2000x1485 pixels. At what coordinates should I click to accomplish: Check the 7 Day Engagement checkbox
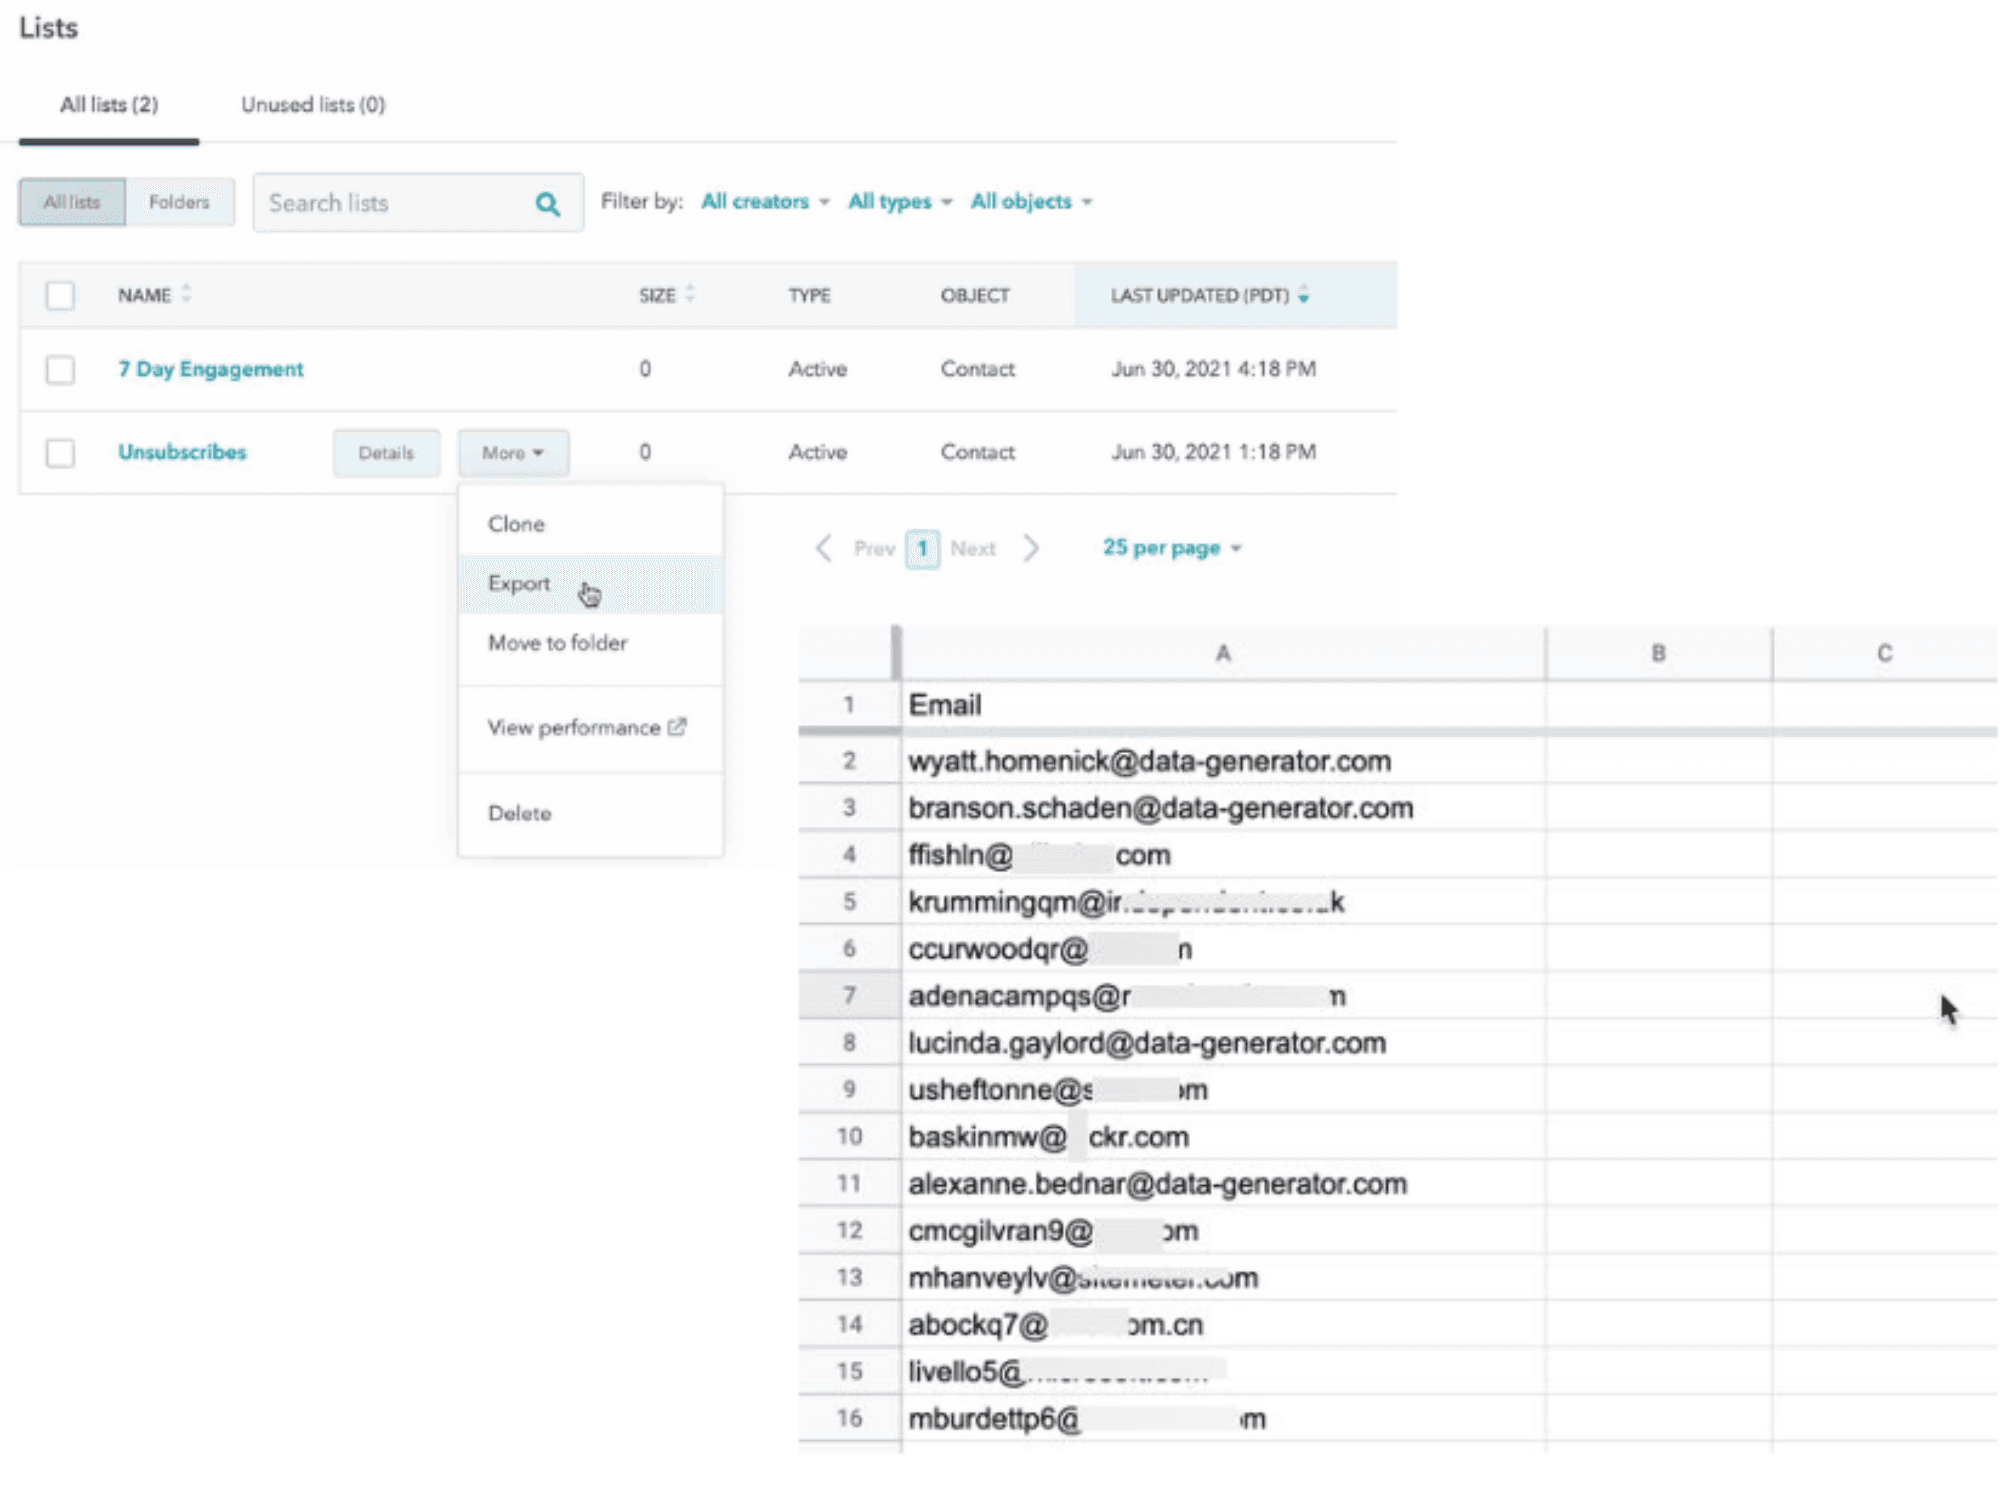click(x=60, y=369)
